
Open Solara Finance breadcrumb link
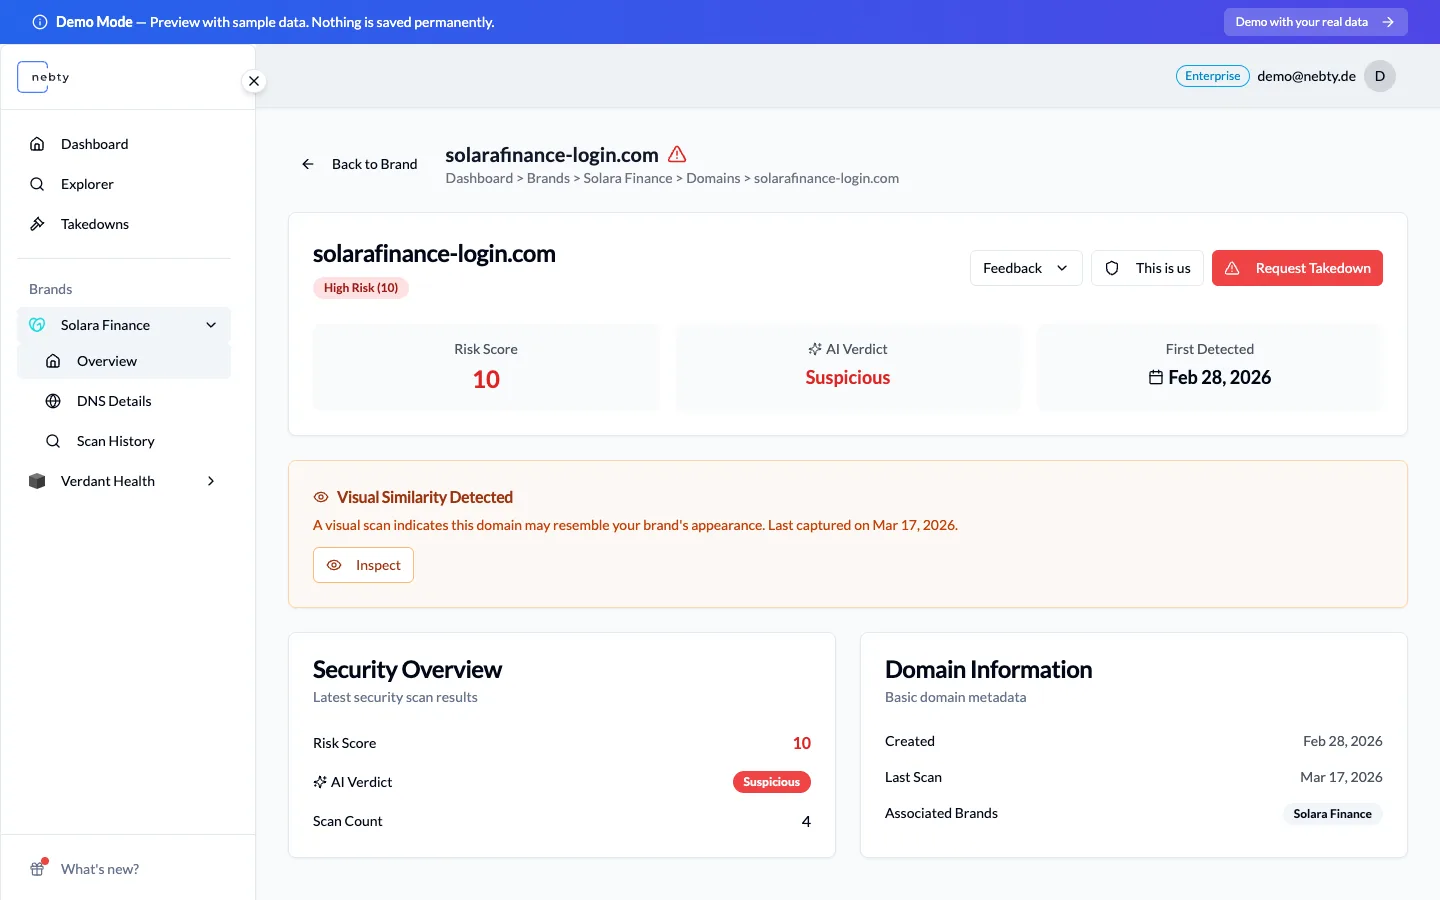point(628,178)
